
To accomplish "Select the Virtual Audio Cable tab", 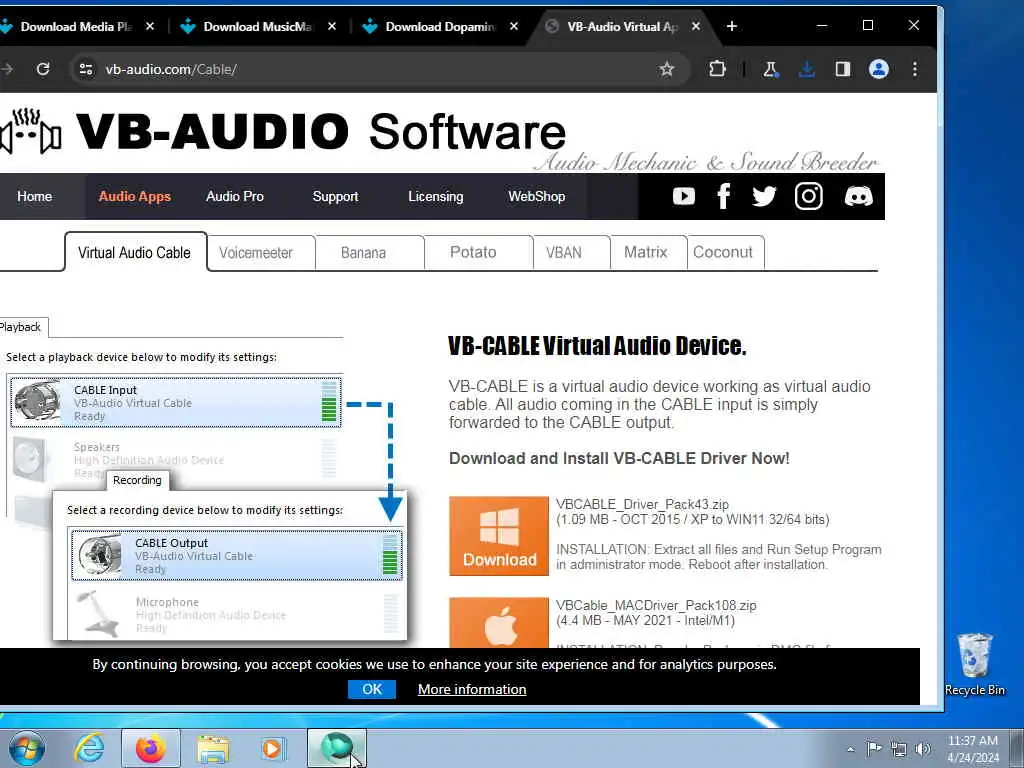I will pos(135,252).
